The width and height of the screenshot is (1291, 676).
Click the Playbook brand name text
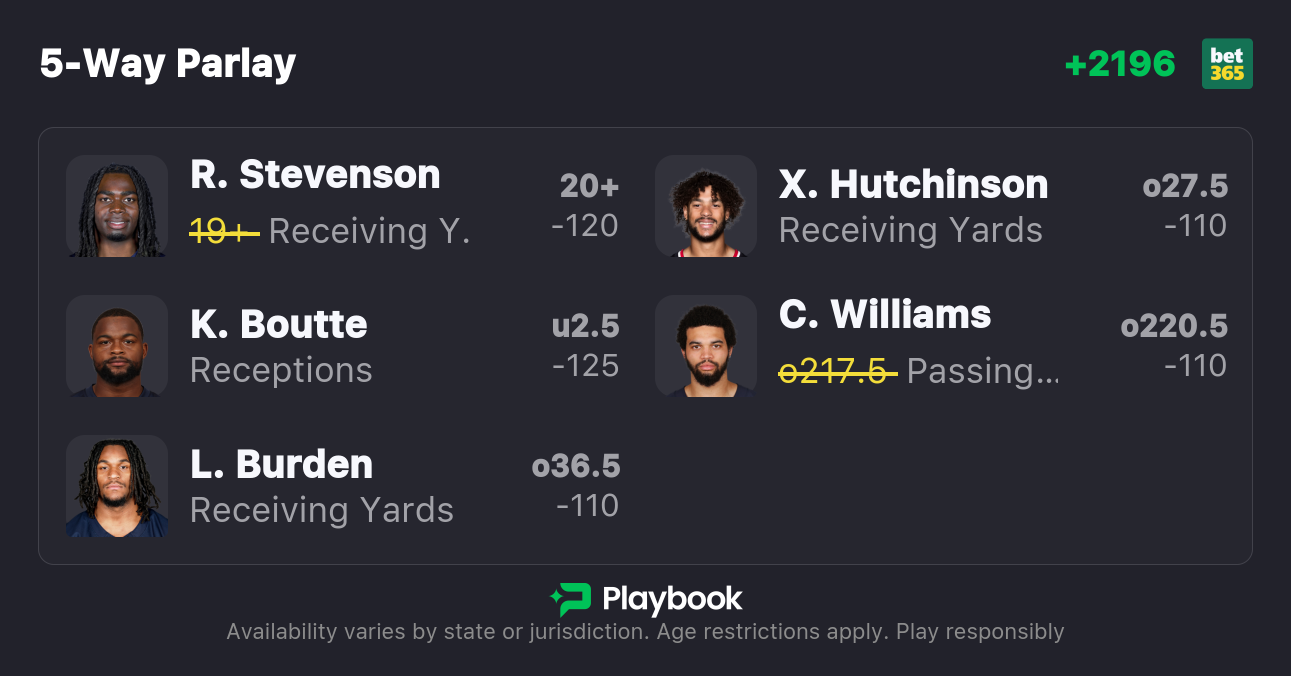coord(672,599)
